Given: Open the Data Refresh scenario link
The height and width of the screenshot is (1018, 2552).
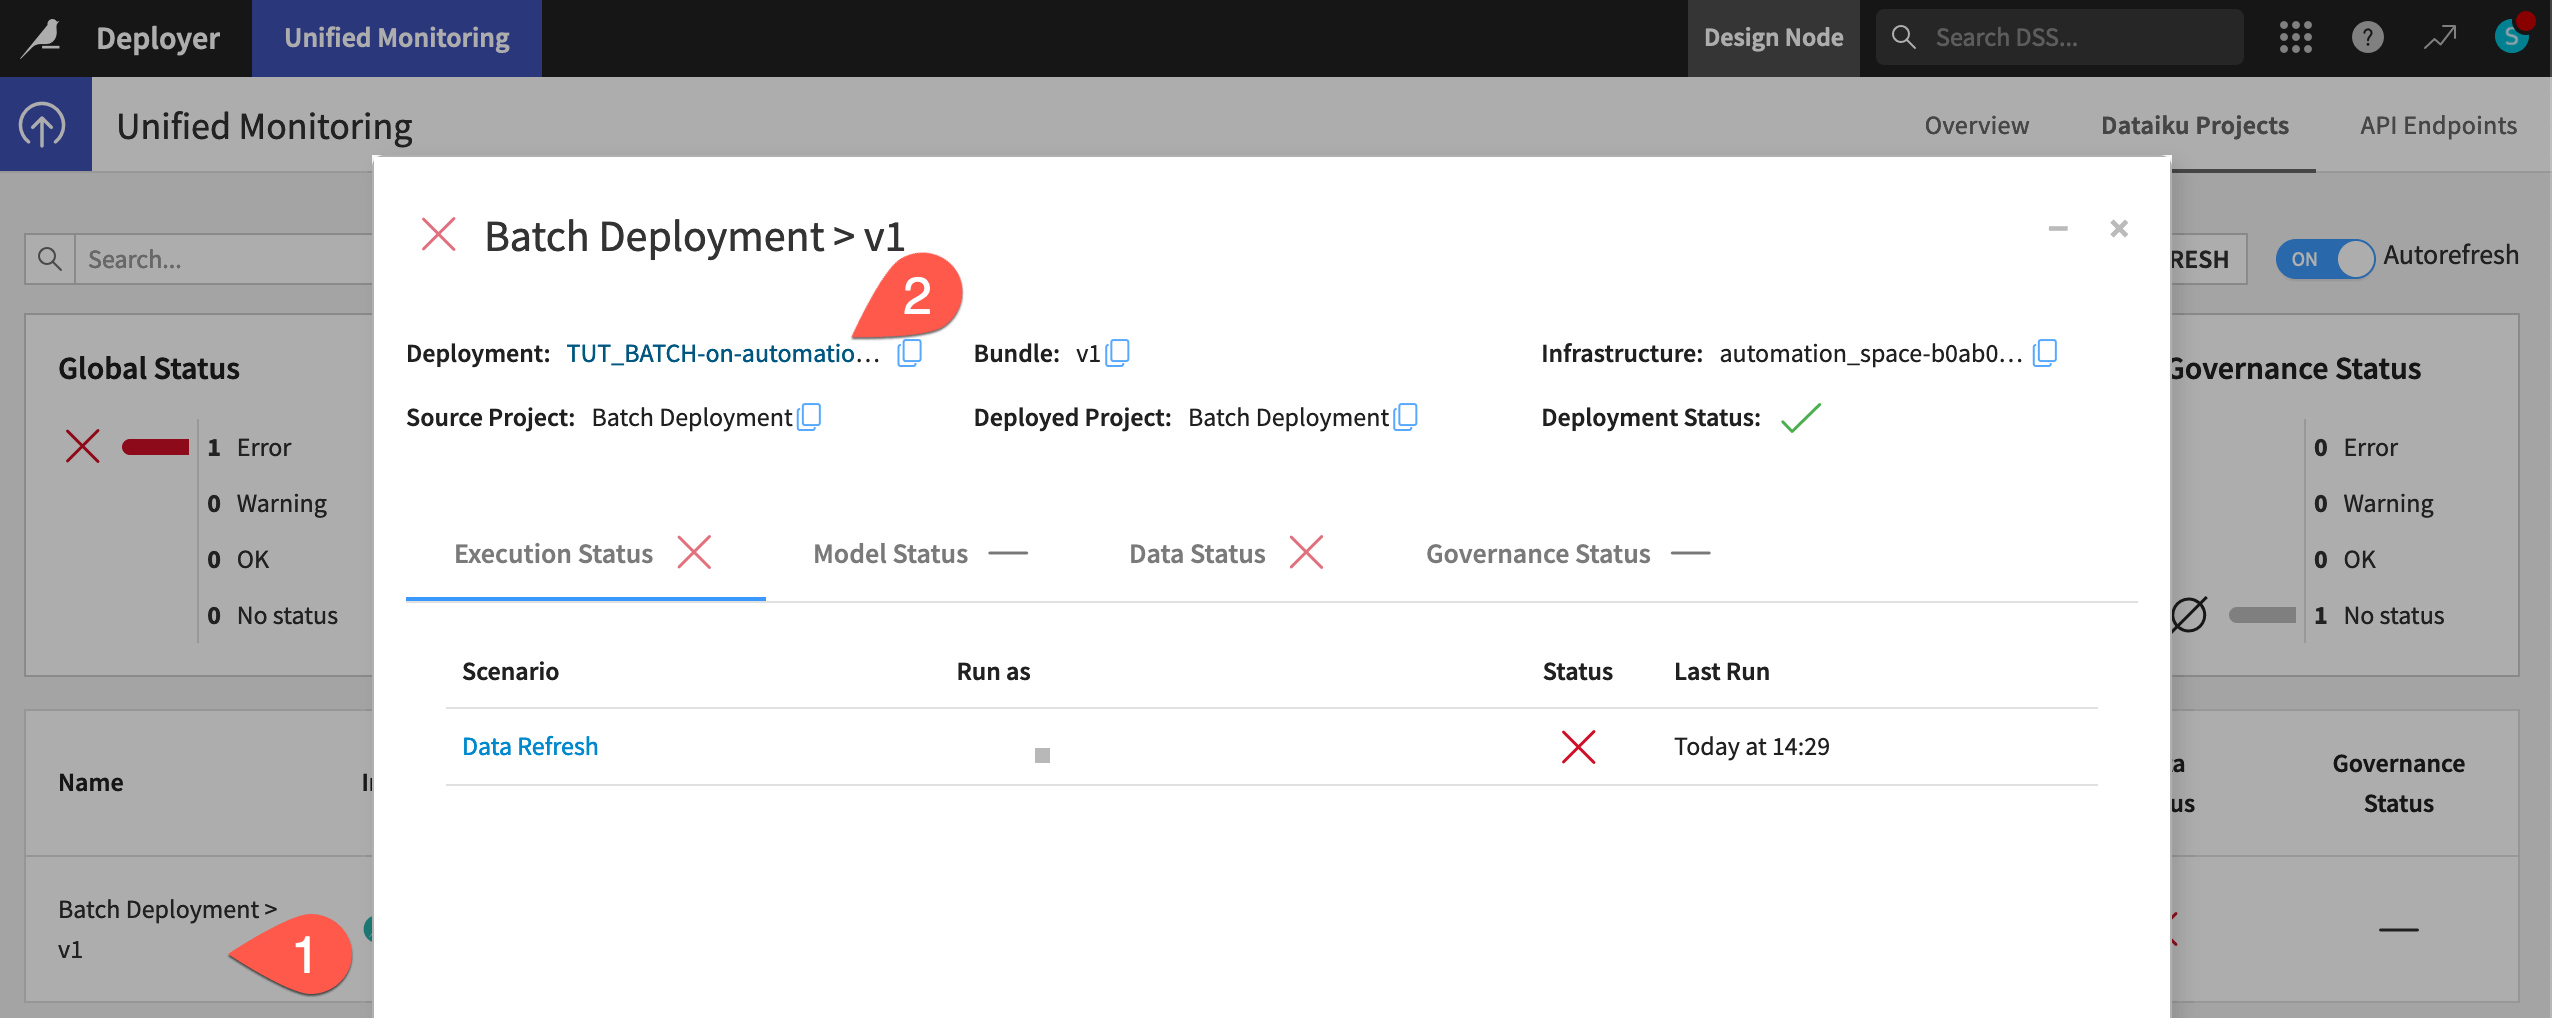Looking at the screenshot, I should pos(530,747).
